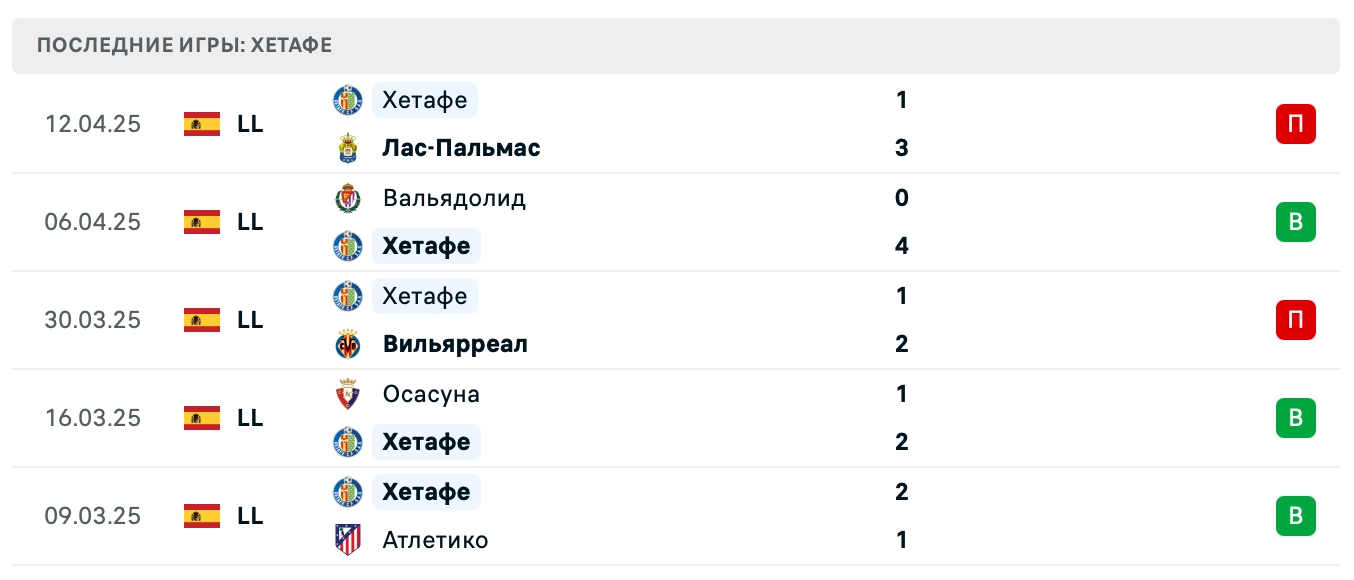Click the Последние игры: Хетафе header
The width and height of the screenshot is (1354, 580).
pyautogui.click(x=185, y=45)
